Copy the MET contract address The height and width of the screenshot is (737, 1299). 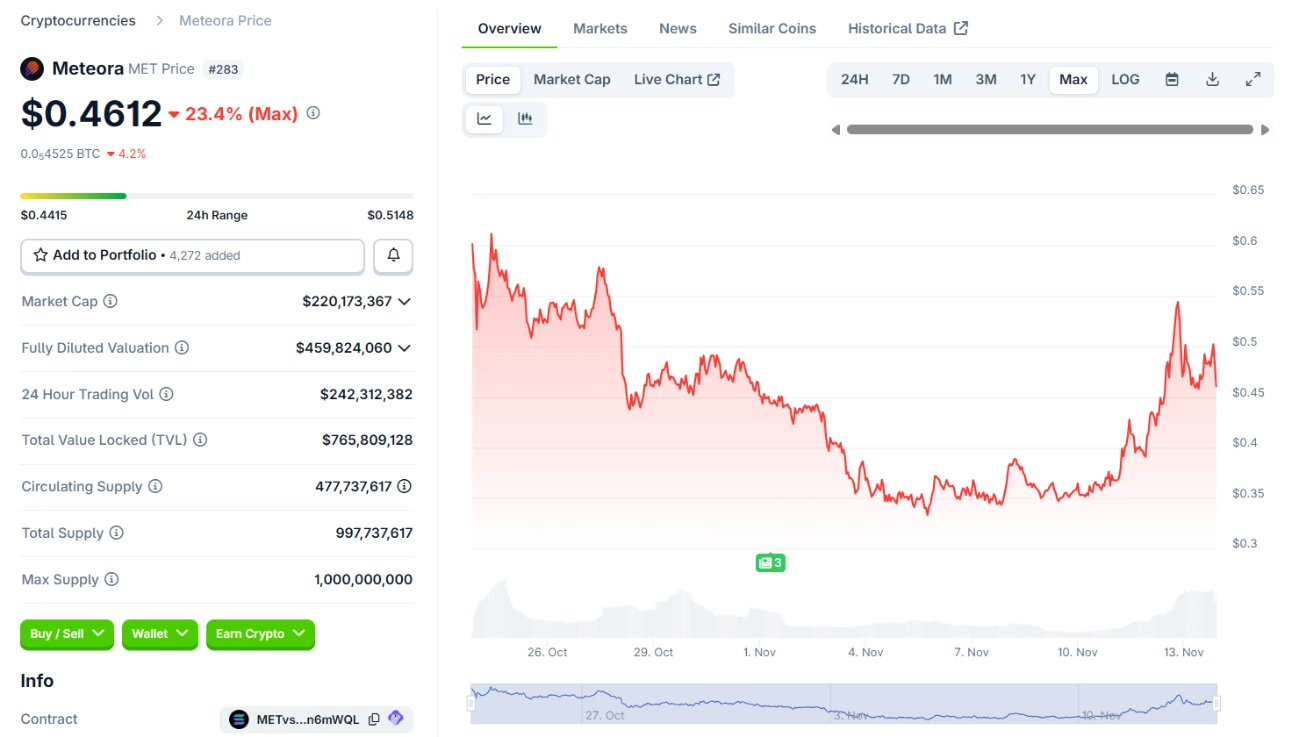click(x=374, y=719)
